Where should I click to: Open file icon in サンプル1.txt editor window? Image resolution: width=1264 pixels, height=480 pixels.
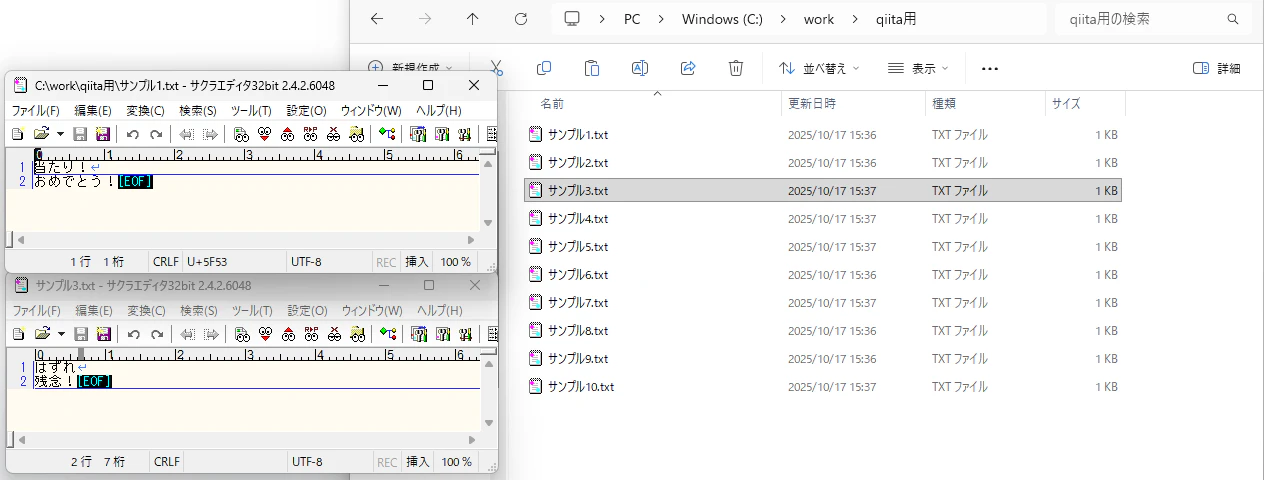(41, 134)
